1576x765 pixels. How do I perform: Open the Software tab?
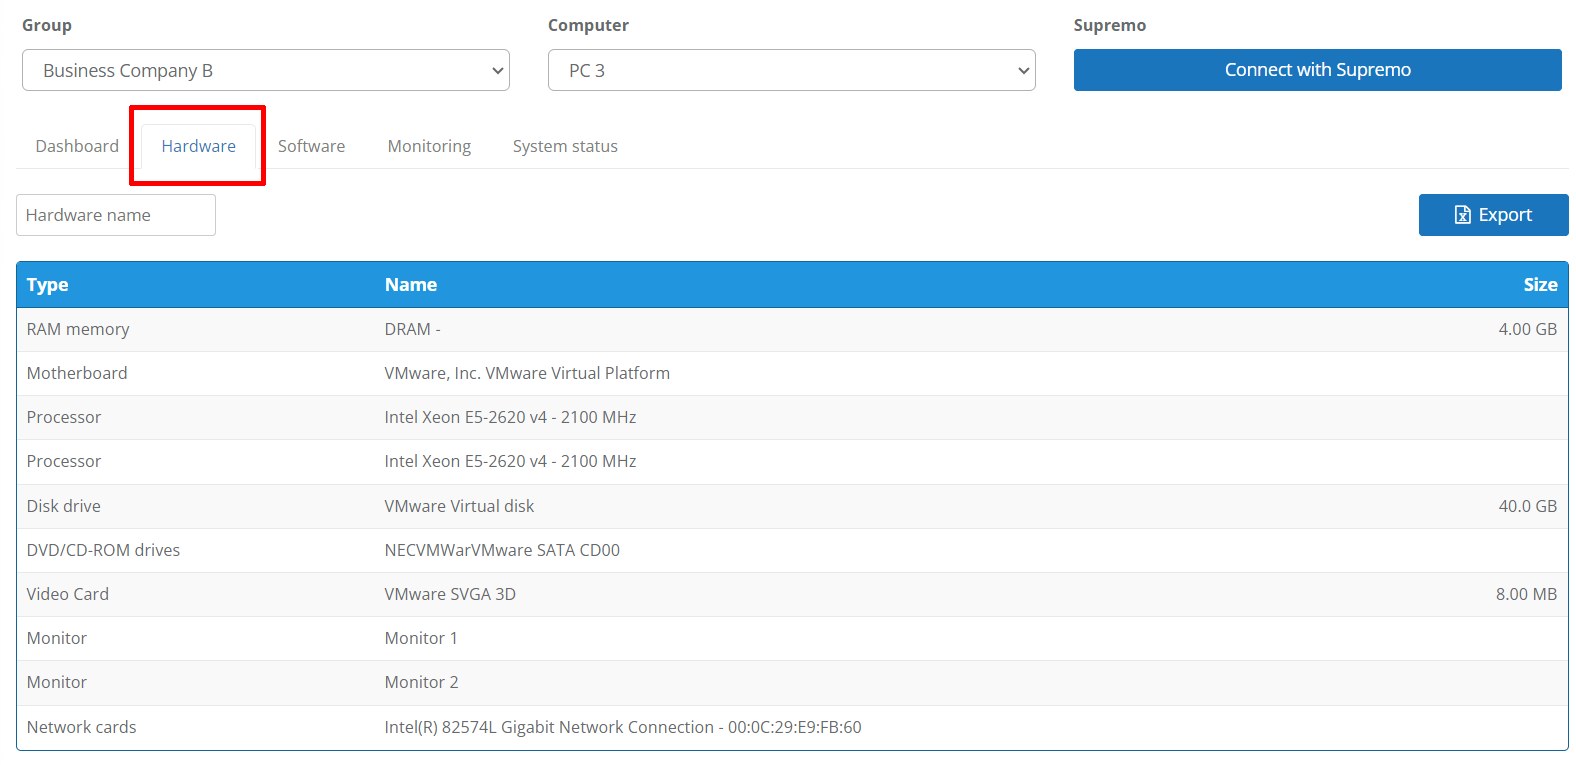pos(312,146)
